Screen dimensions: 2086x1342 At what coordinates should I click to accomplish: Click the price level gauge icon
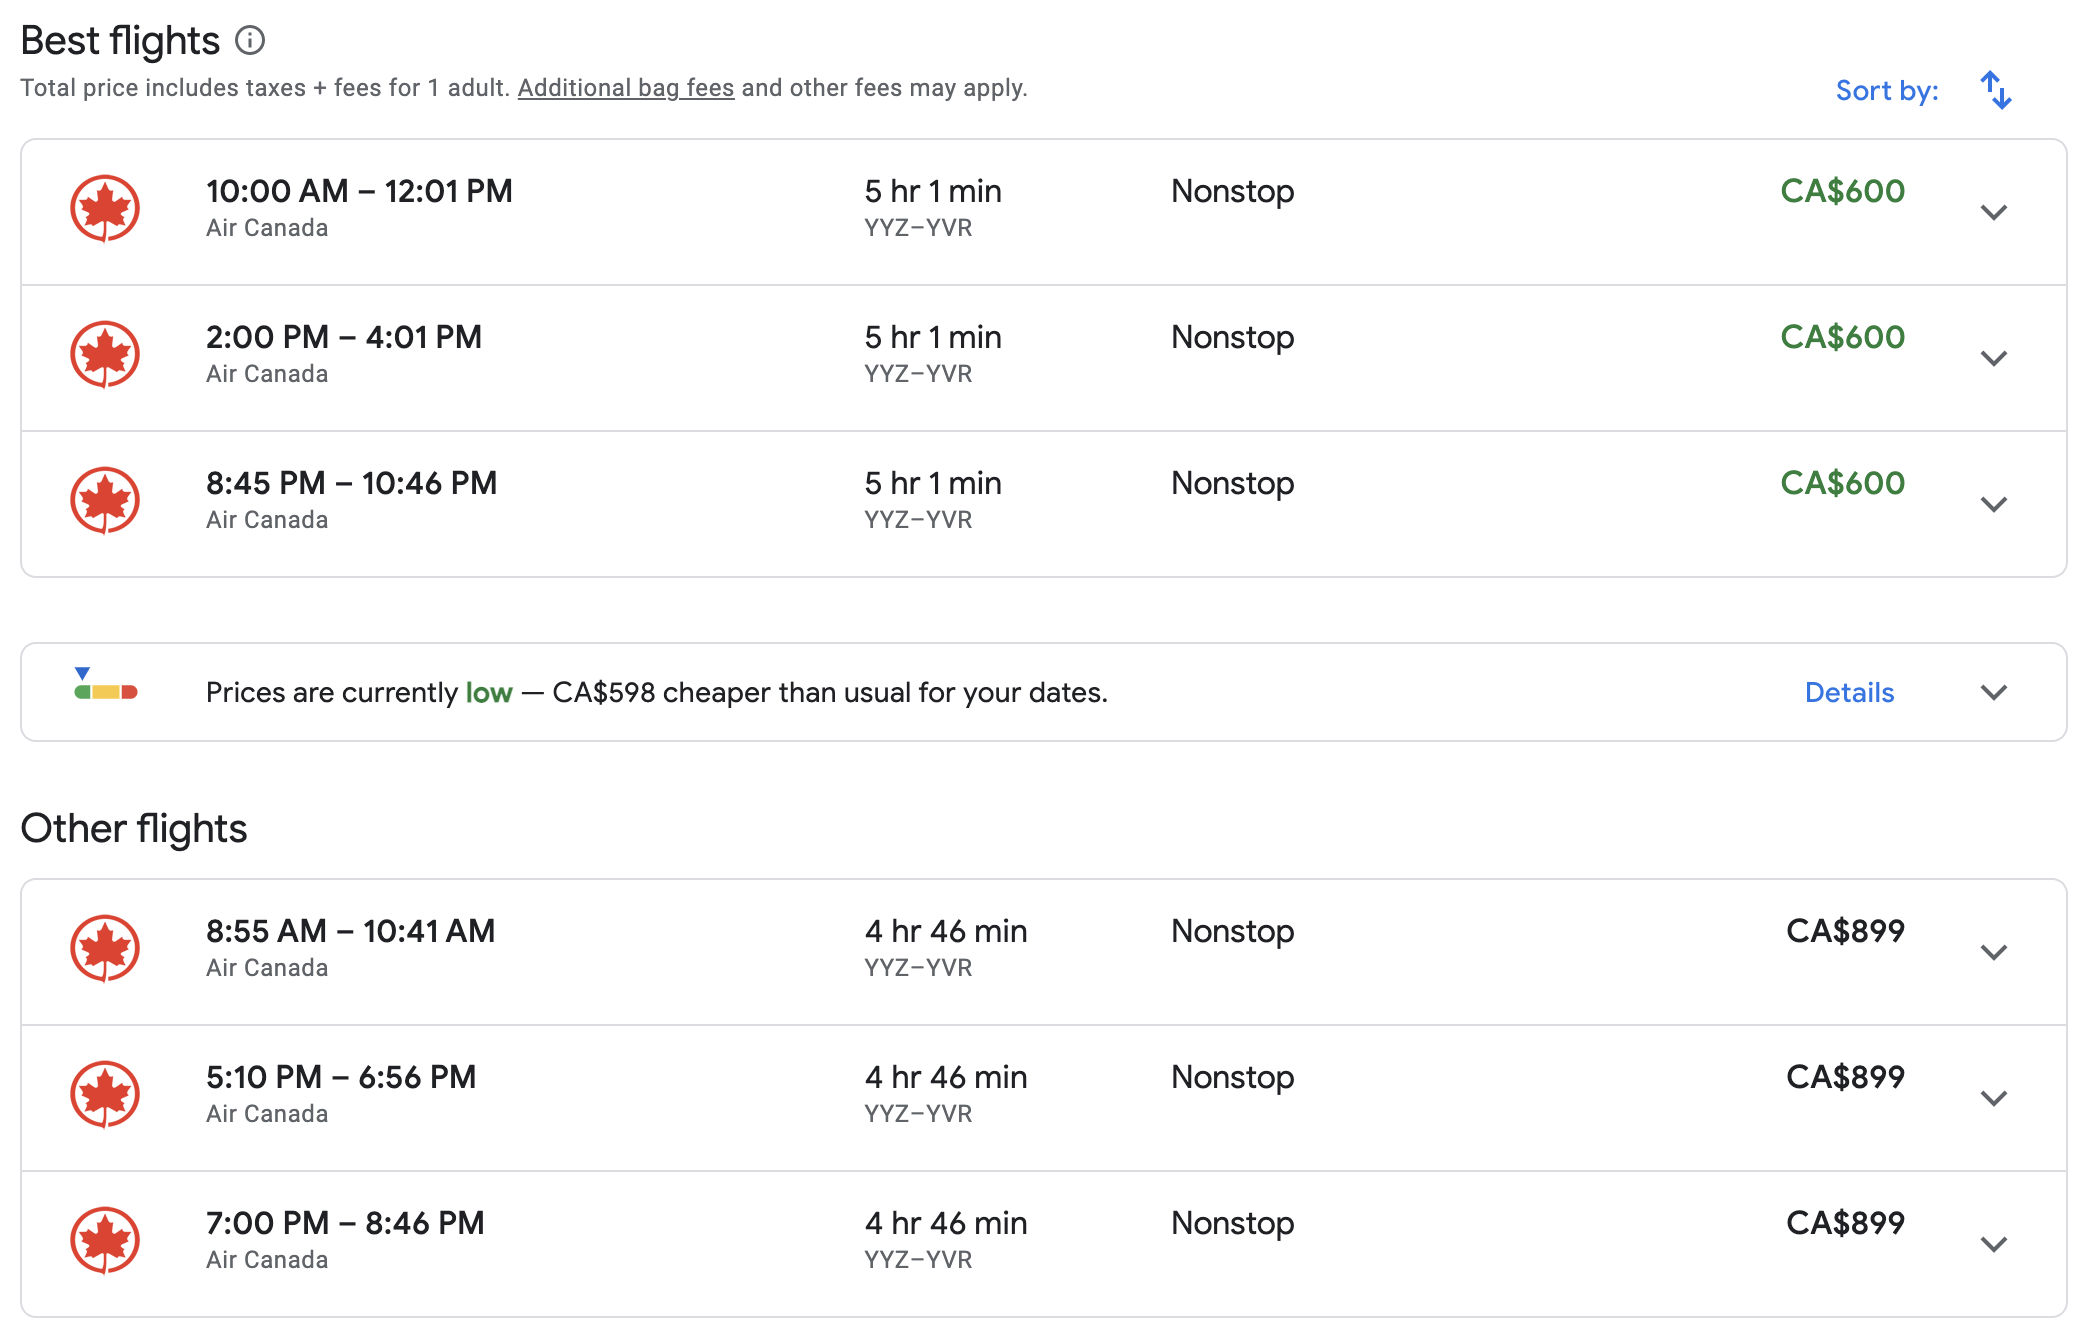coord(105,687)
